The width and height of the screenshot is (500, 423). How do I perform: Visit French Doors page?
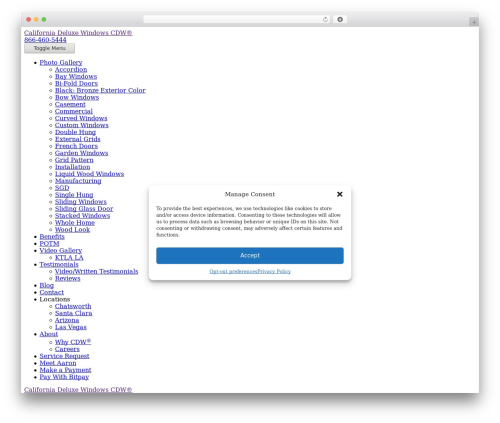pos(76,146)
